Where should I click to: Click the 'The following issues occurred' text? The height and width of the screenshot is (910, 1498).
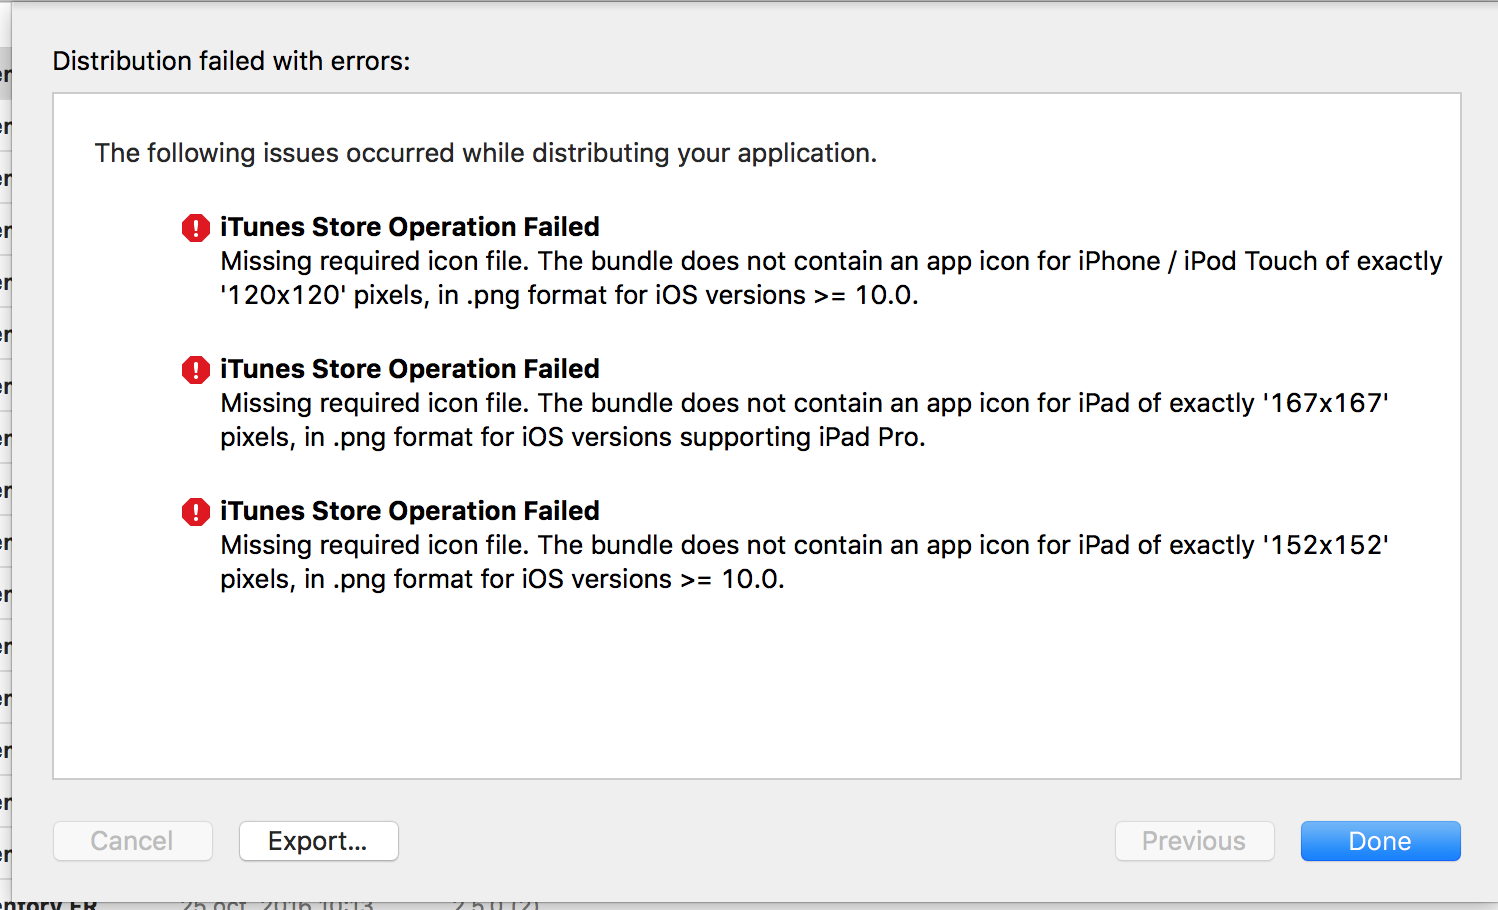pos(486,153)
